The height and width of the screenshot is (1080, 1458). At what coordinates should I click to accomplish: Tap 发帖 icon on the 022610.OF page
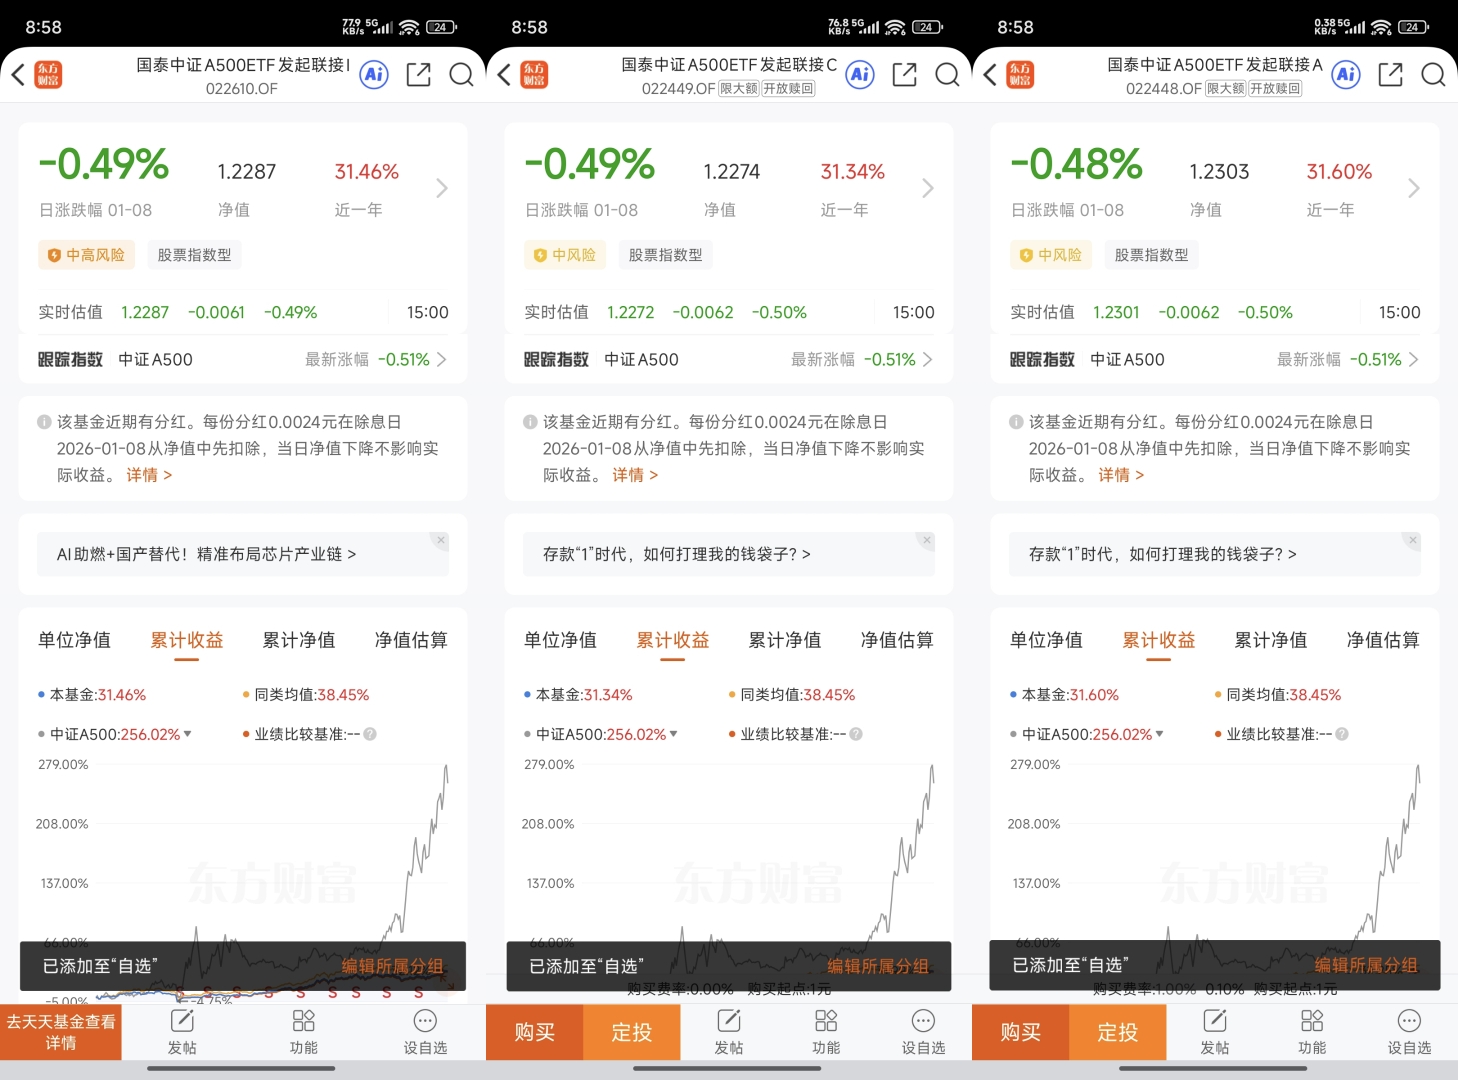pos(182,1032)
